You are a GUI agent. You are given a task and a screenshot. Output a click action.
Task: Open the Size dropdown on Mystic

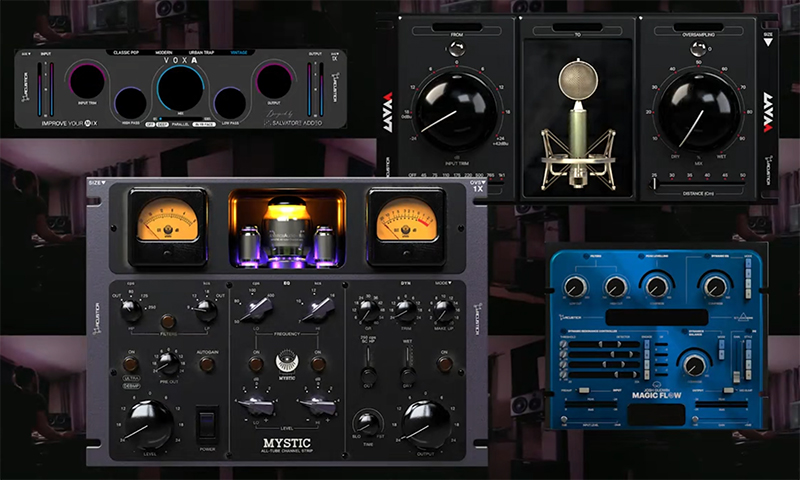[97, 183]
